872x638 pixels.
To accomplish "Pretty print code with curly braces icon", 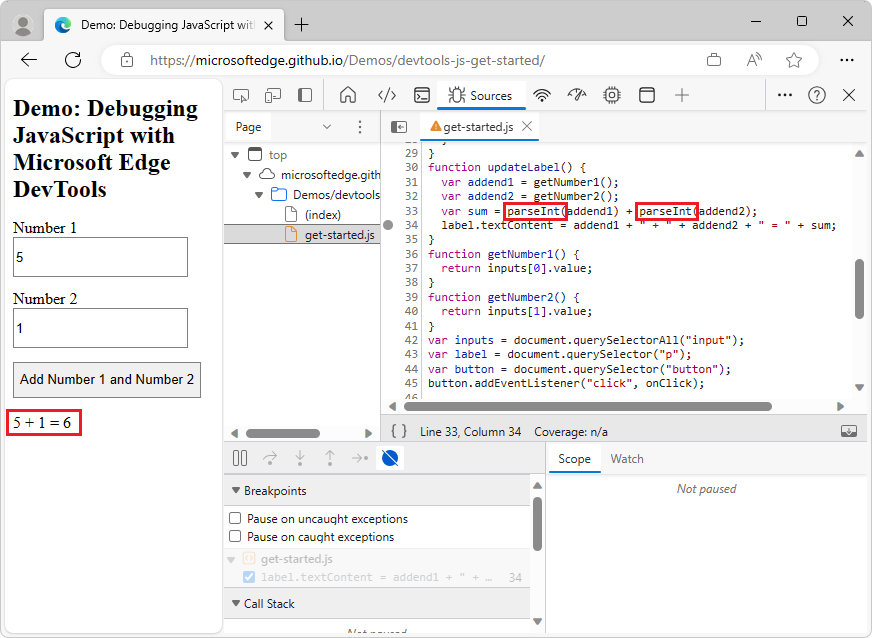I will pyautogui.click(x=399, y=432).
